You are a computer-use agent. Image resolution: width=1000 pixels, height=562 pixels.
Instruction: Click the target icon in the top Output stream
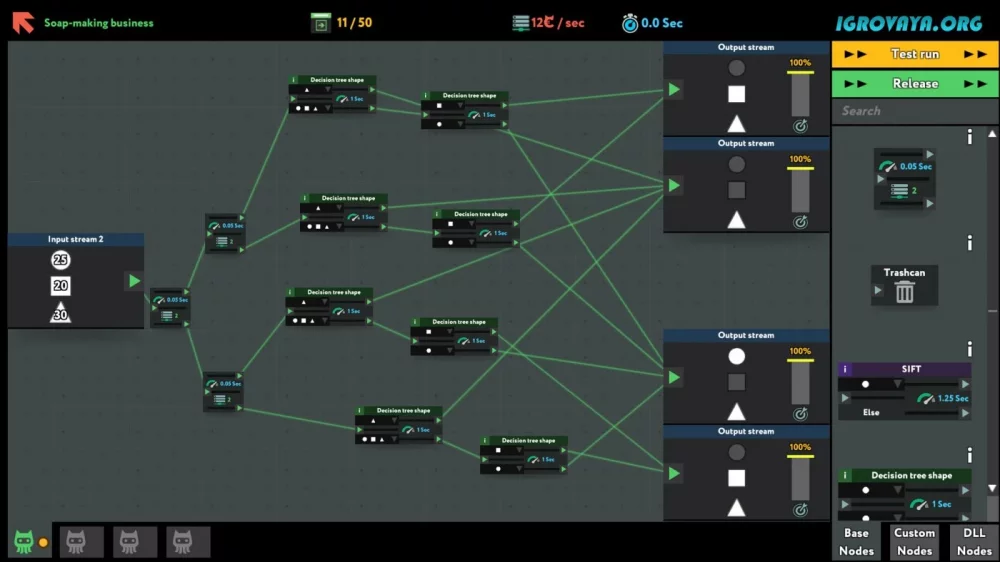[800, 126]
